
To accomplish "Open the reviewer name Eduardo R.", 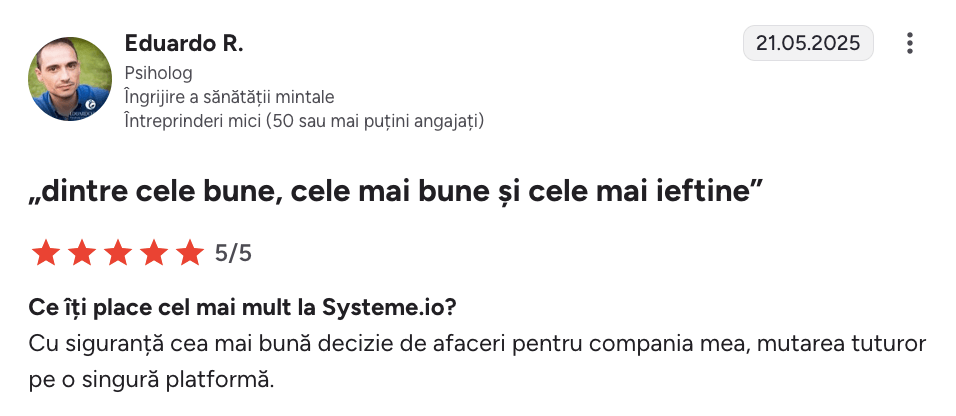I will point(184,44).
